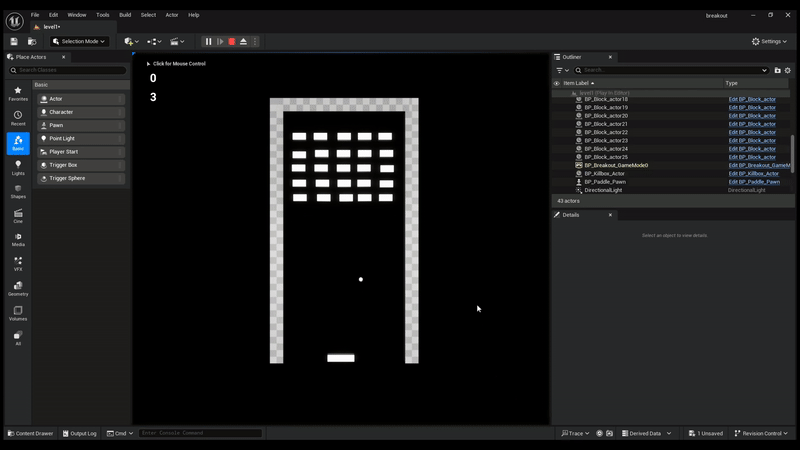This screenshot has height=450, width=800.
Task: Save the current level with the disk icon
Action: (14, 41)
